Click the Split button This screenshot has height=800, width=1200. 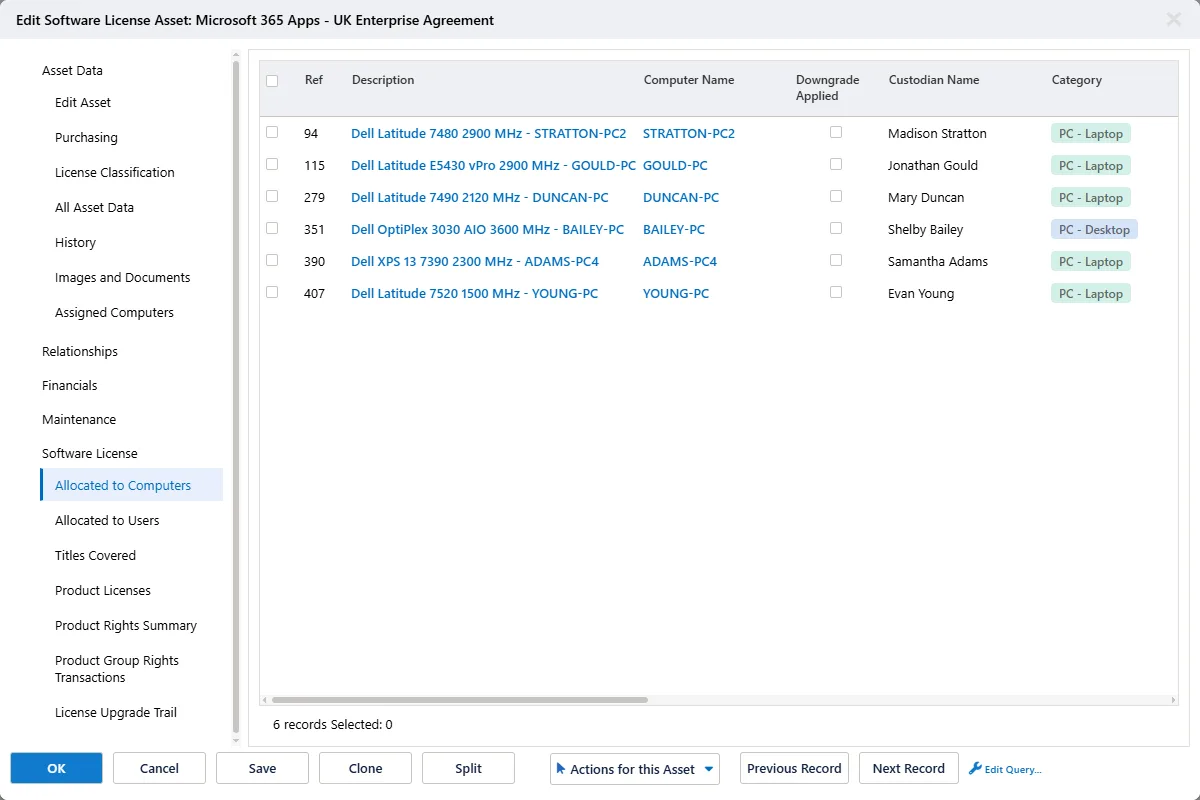click(x=468, y=768)
